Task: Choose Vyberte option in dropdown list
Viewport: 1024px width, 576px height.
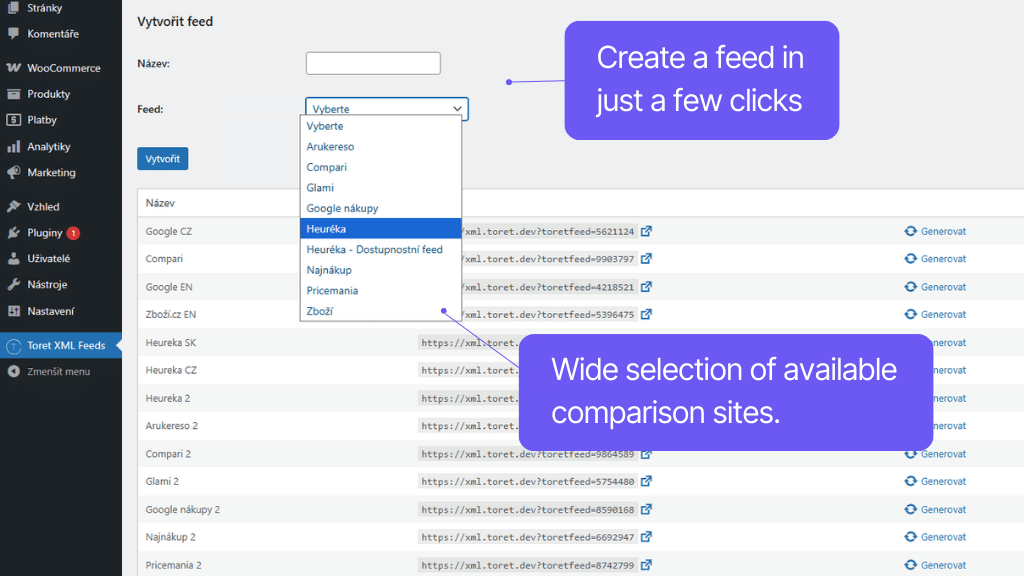Action: [381, 126]
